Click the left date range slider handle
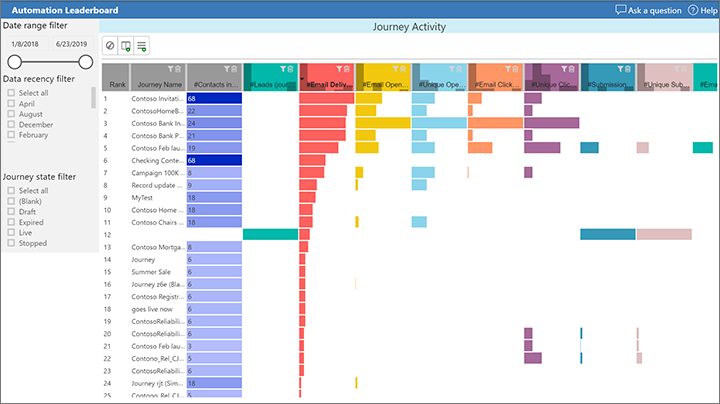This screenshot has width=720, height=404. point(15,62)
